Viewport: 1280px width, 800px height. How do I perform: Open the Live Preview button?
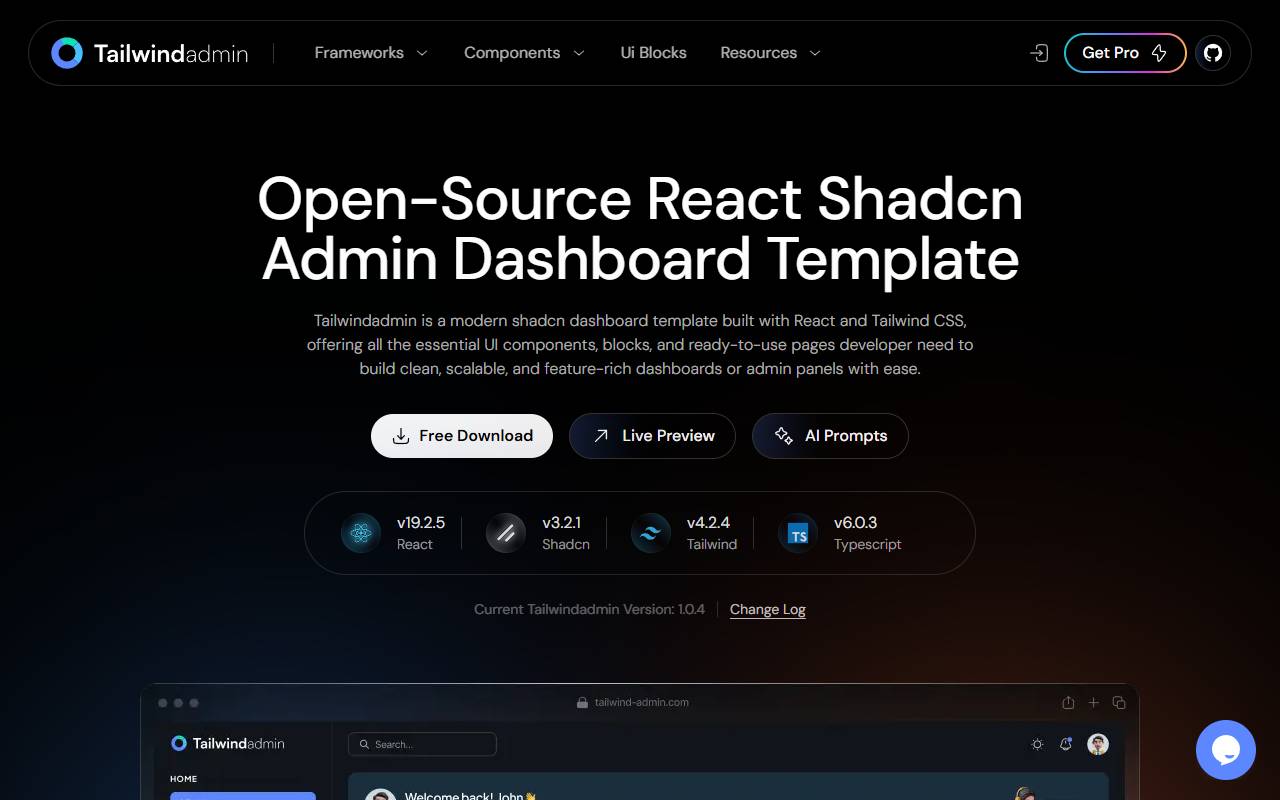coord(652,436)
